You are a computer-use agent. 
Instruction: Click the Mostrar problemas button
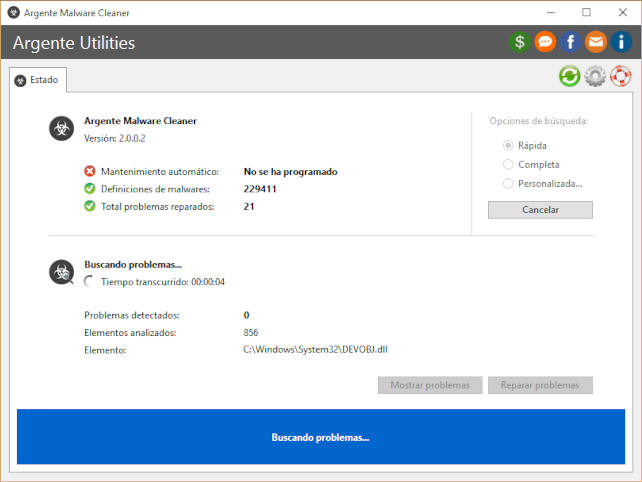click(x=430, y=385)
